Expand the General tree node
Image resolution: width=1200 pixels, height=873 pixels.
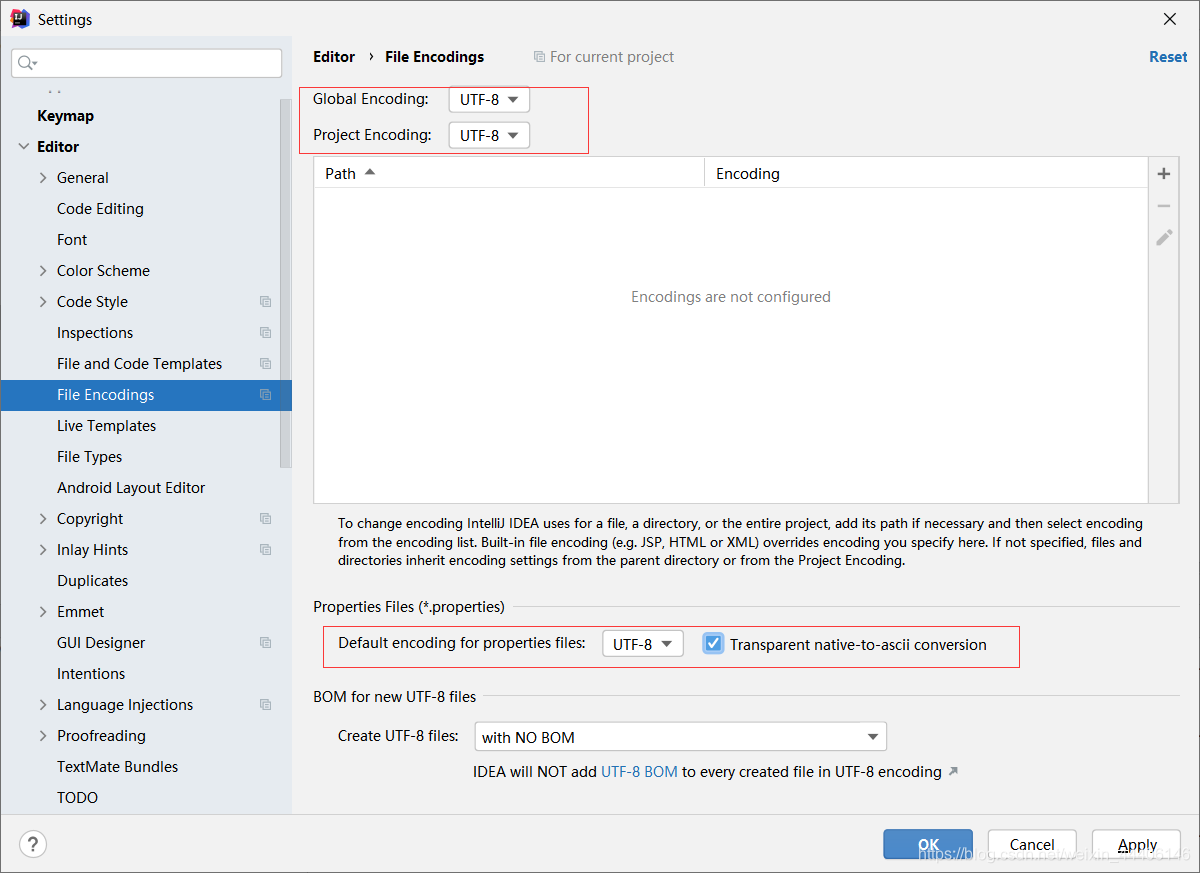tap(43, 178)
